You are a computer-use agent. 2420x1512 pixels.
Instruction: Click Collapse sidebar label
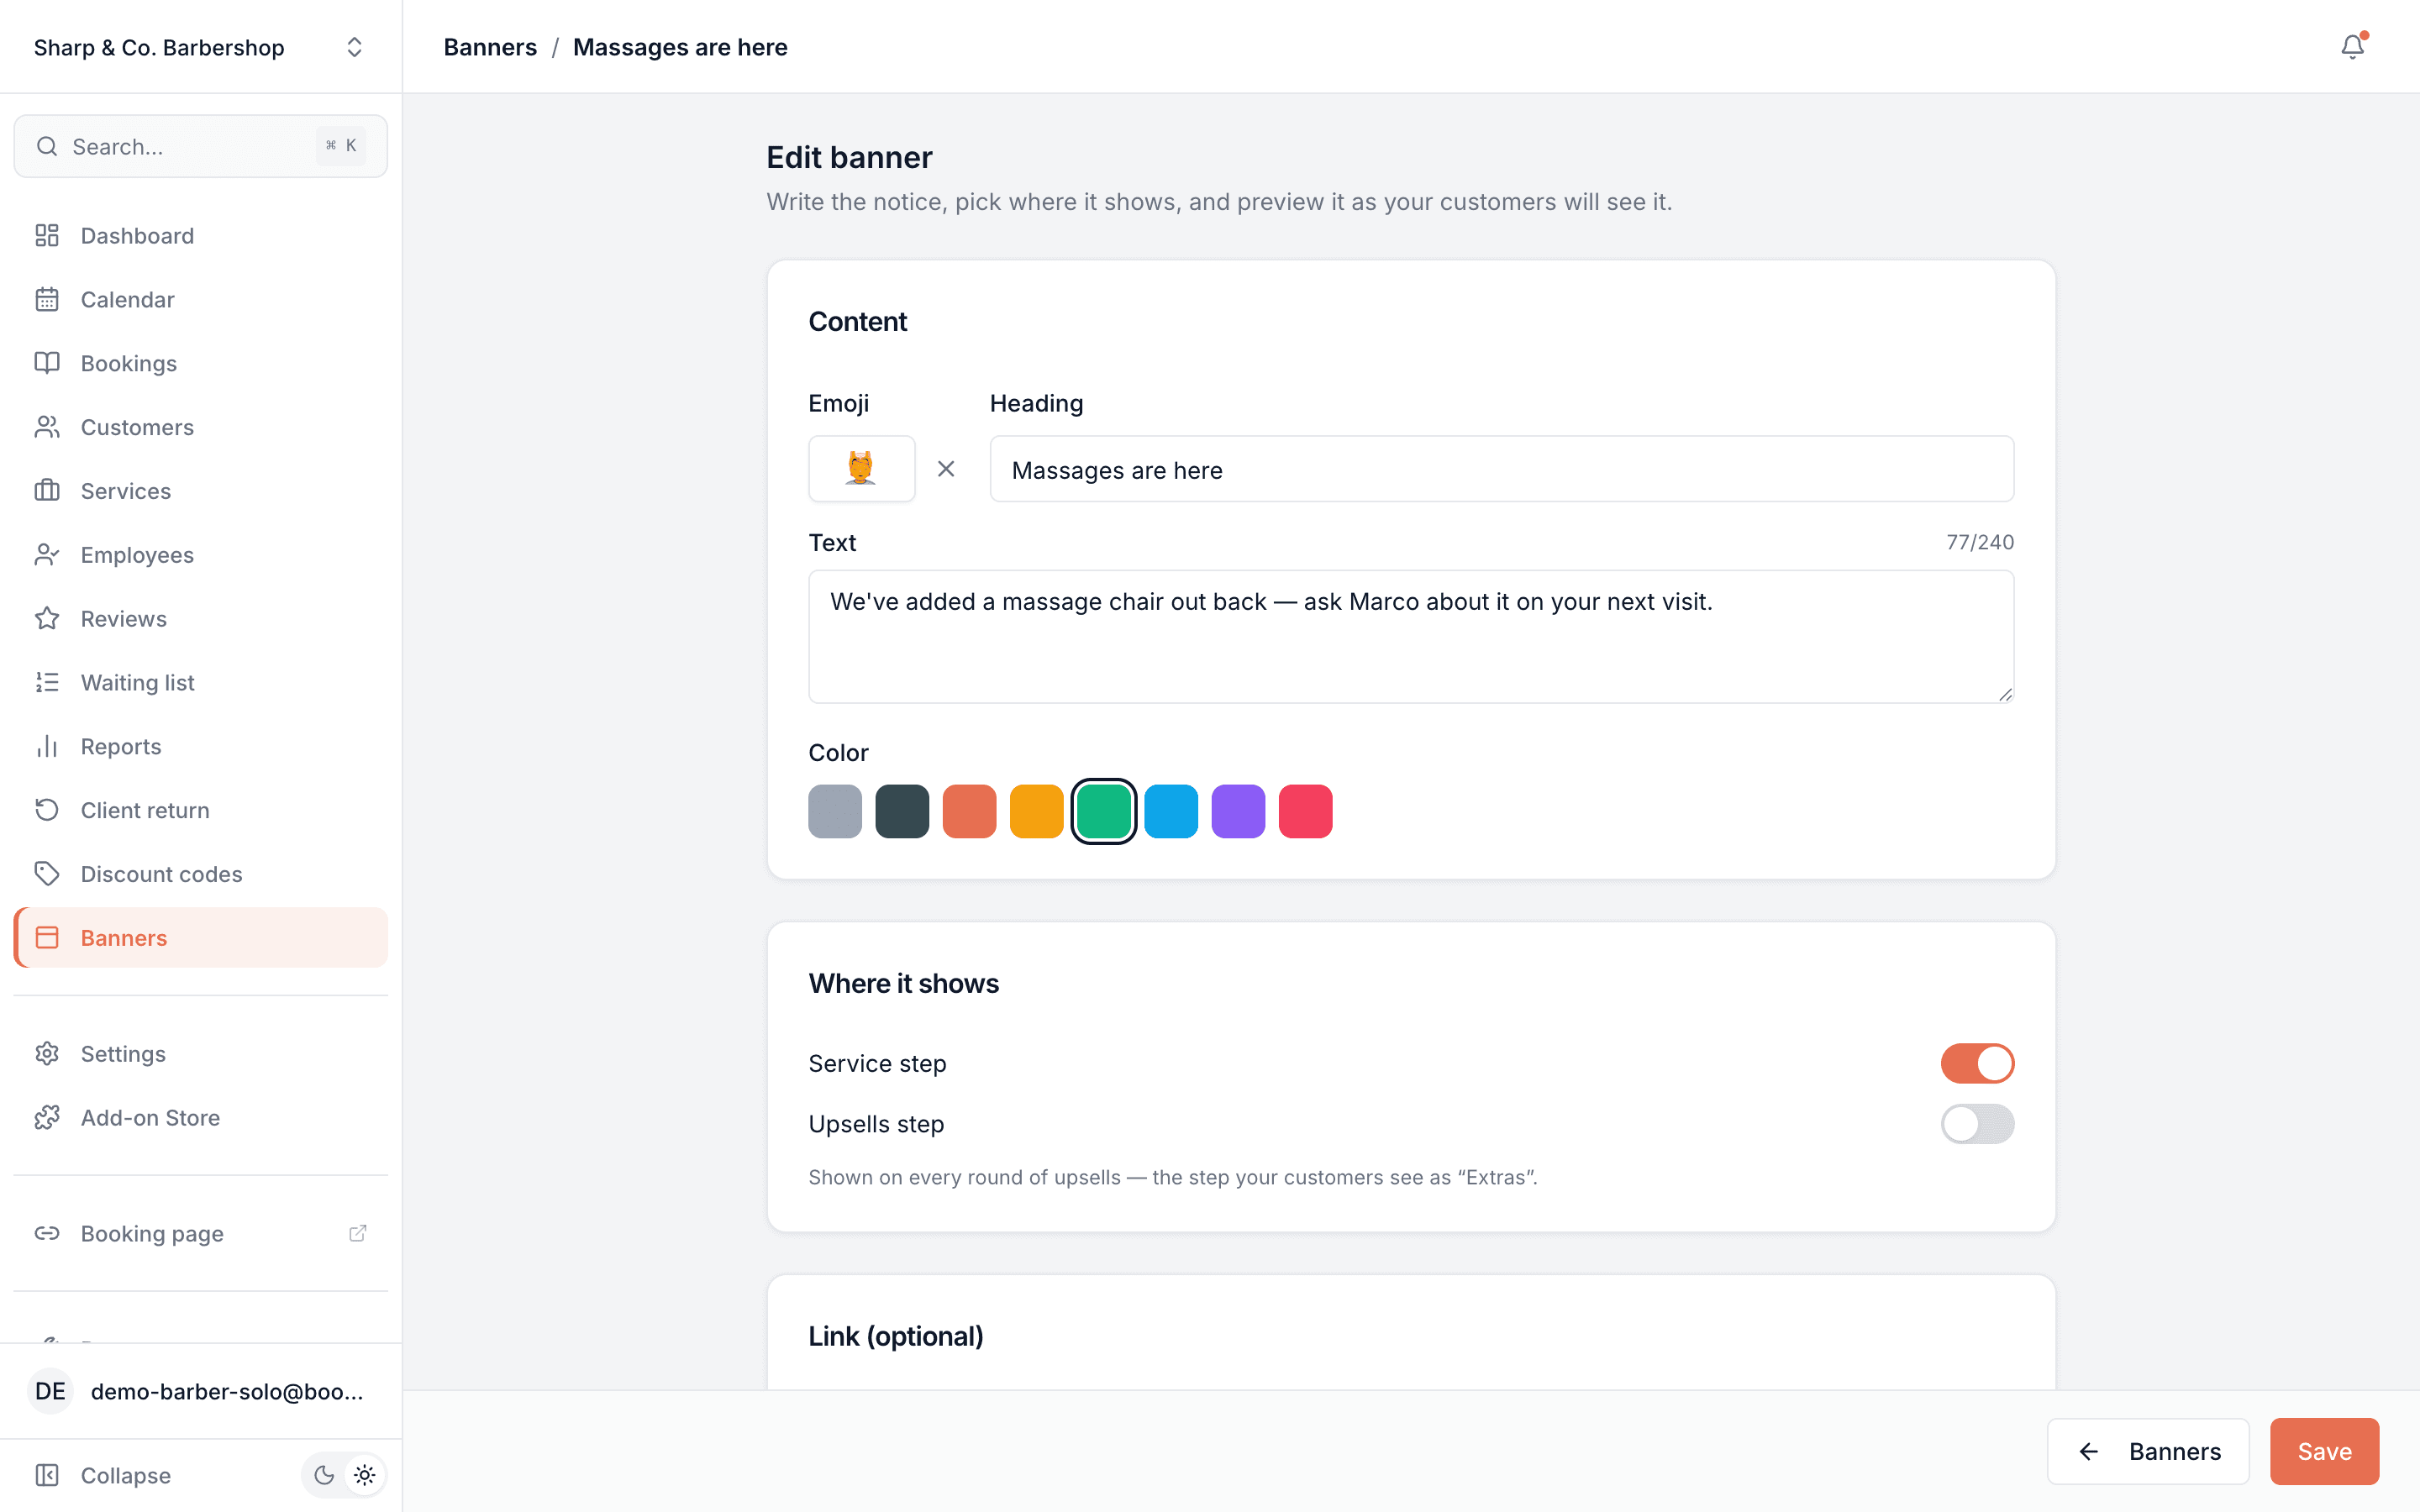[x=126, y=1475]
